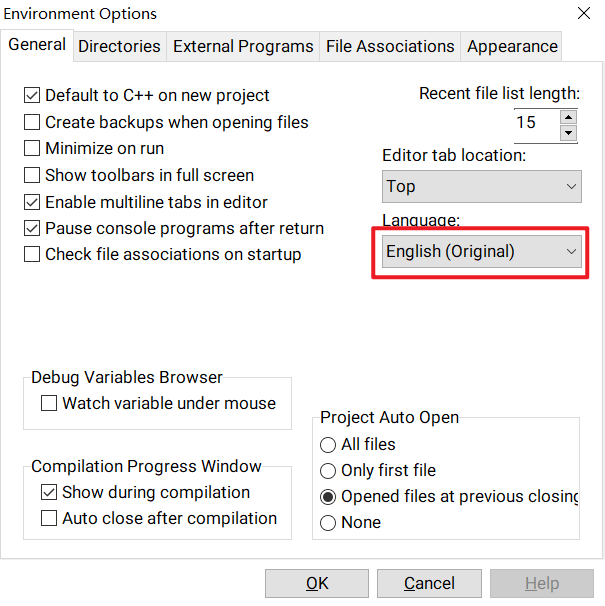This screenshot has height=606, width=605.
Task: Decrease recent file list length with down arrow
Action: pyautogui.click(x=568, y=133)
